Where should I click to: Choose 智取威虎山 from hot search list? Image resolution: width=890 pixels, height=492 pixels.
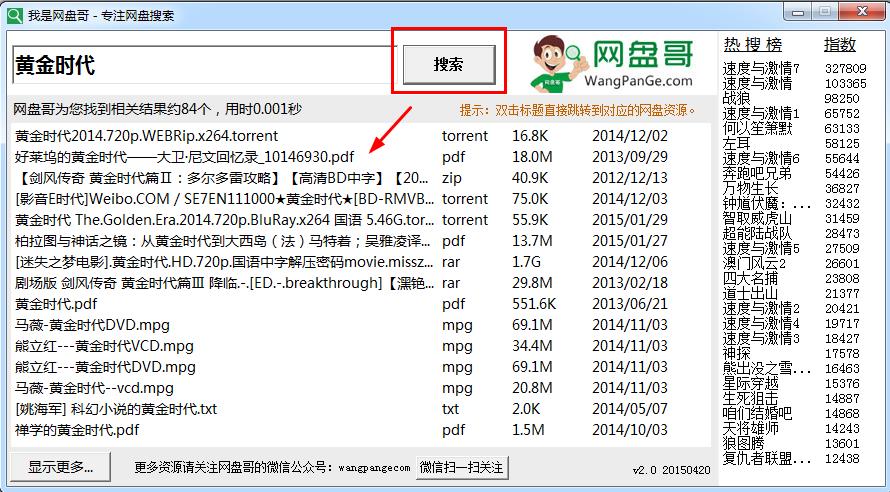pos(757,218)
